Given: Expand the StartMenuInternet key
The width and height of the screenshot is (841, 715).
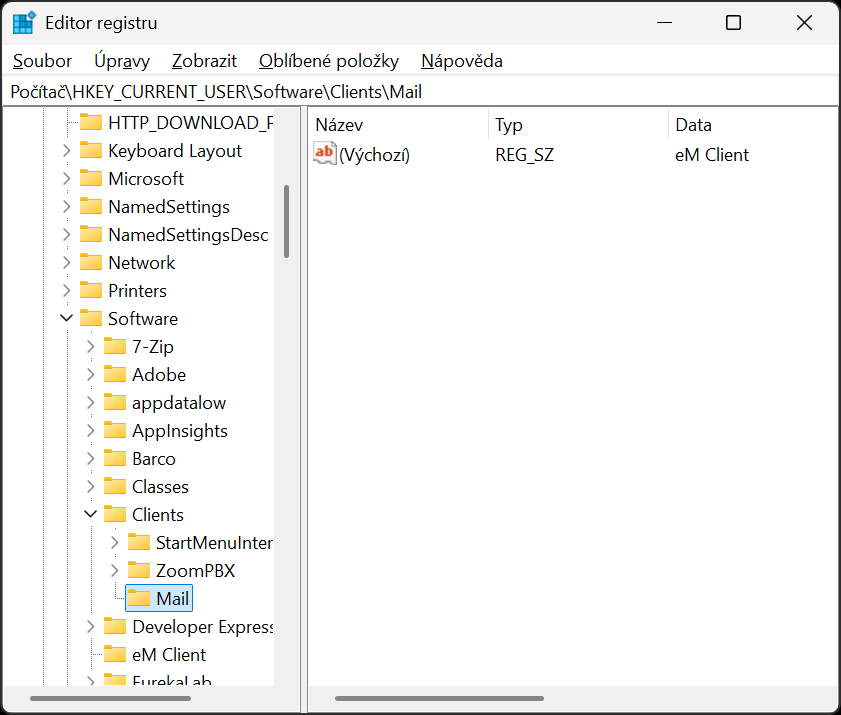Looking at the screenshot, I should pyautogui.click(x=115, y=543).
